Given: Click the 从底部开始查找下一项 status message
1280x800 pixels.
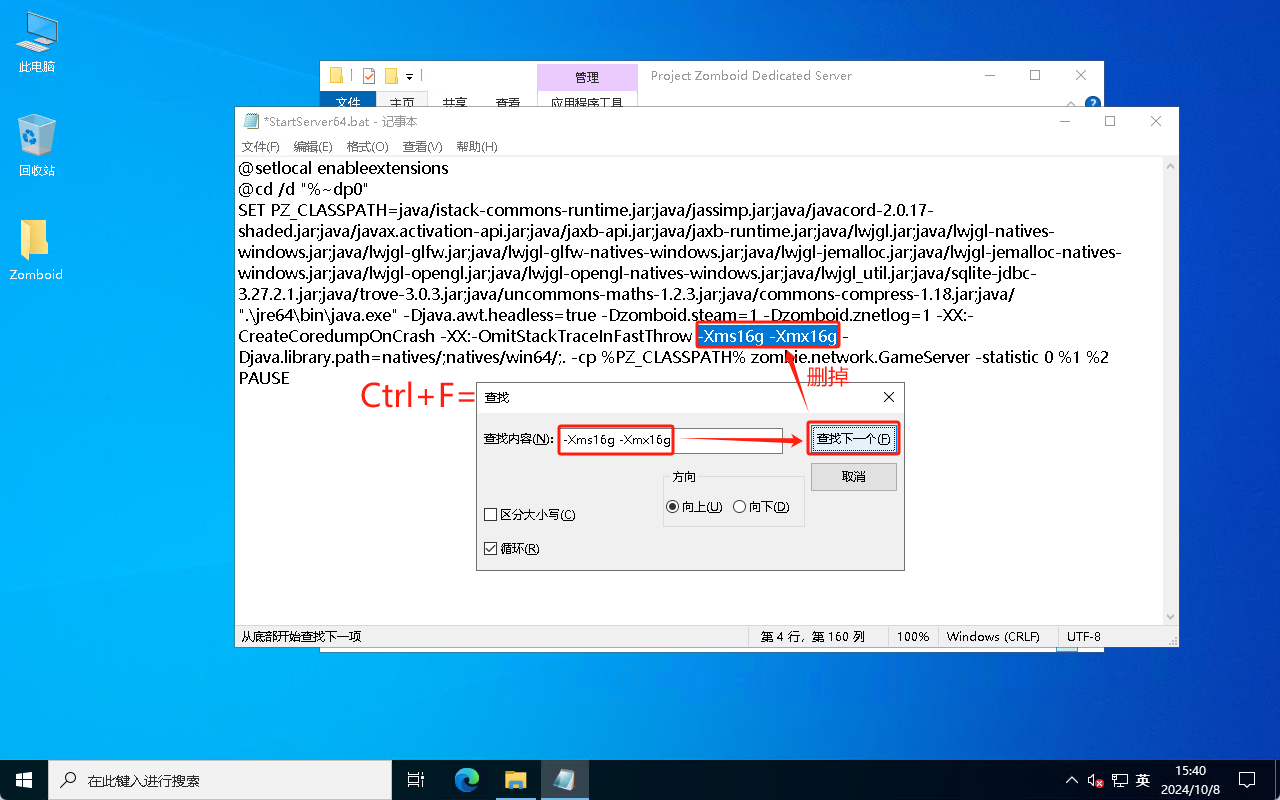Looking at the screenshot, I should (x=301, y=636).
